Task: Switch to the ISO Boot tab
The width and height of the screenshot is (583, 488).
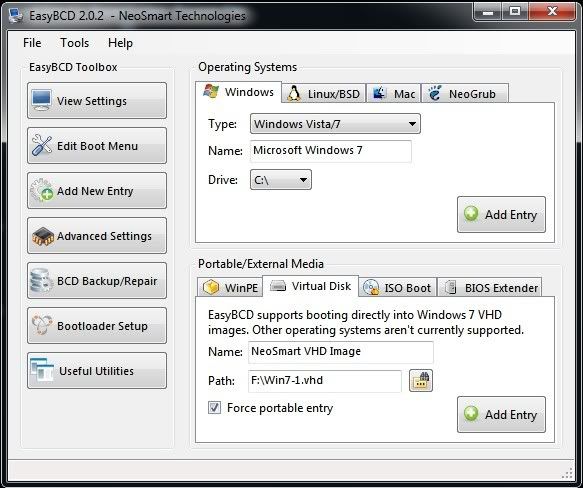Action: click(397, 288)
